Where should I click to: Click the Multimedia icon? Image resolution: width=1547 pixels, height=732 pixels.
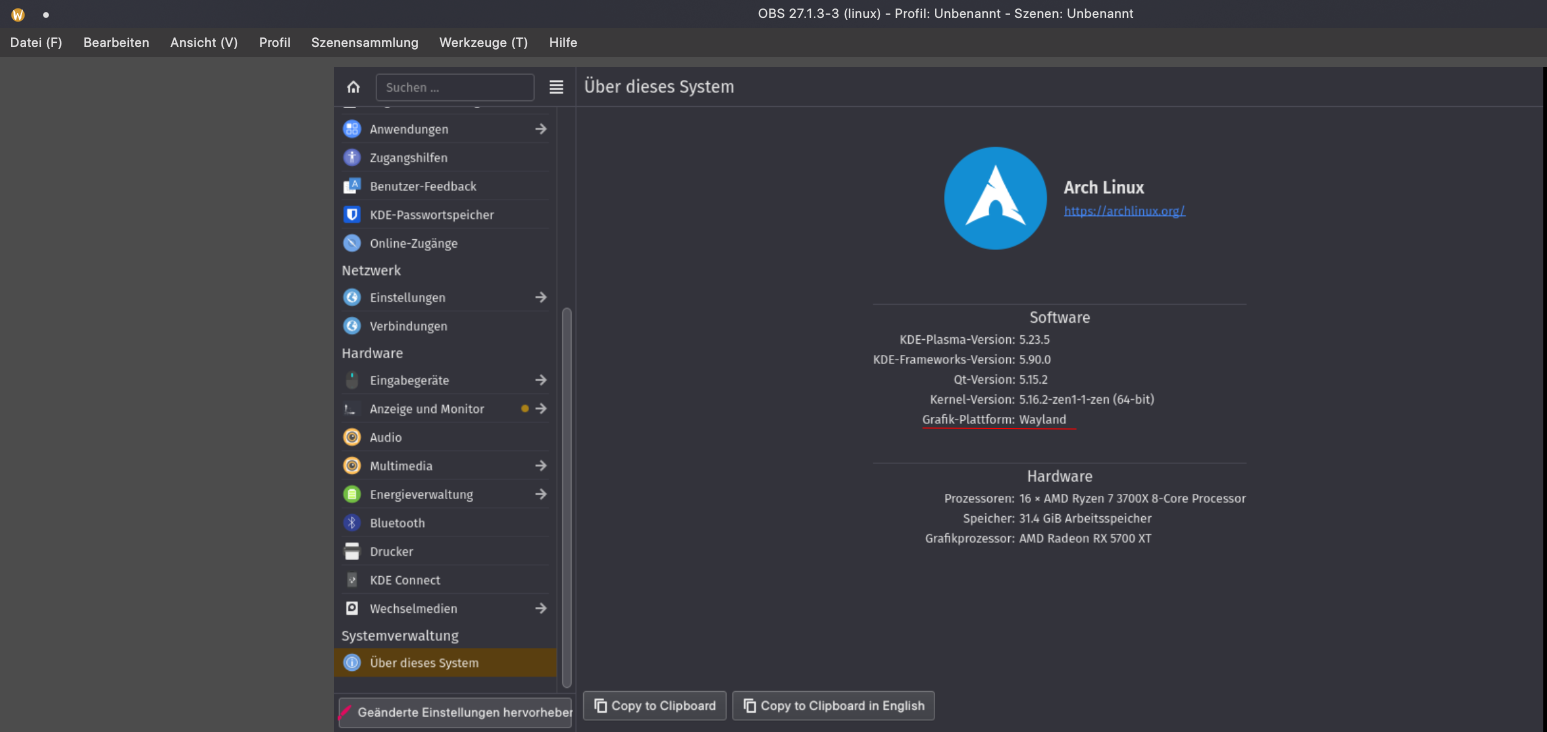pyautogui.click(x=351, y=466)
